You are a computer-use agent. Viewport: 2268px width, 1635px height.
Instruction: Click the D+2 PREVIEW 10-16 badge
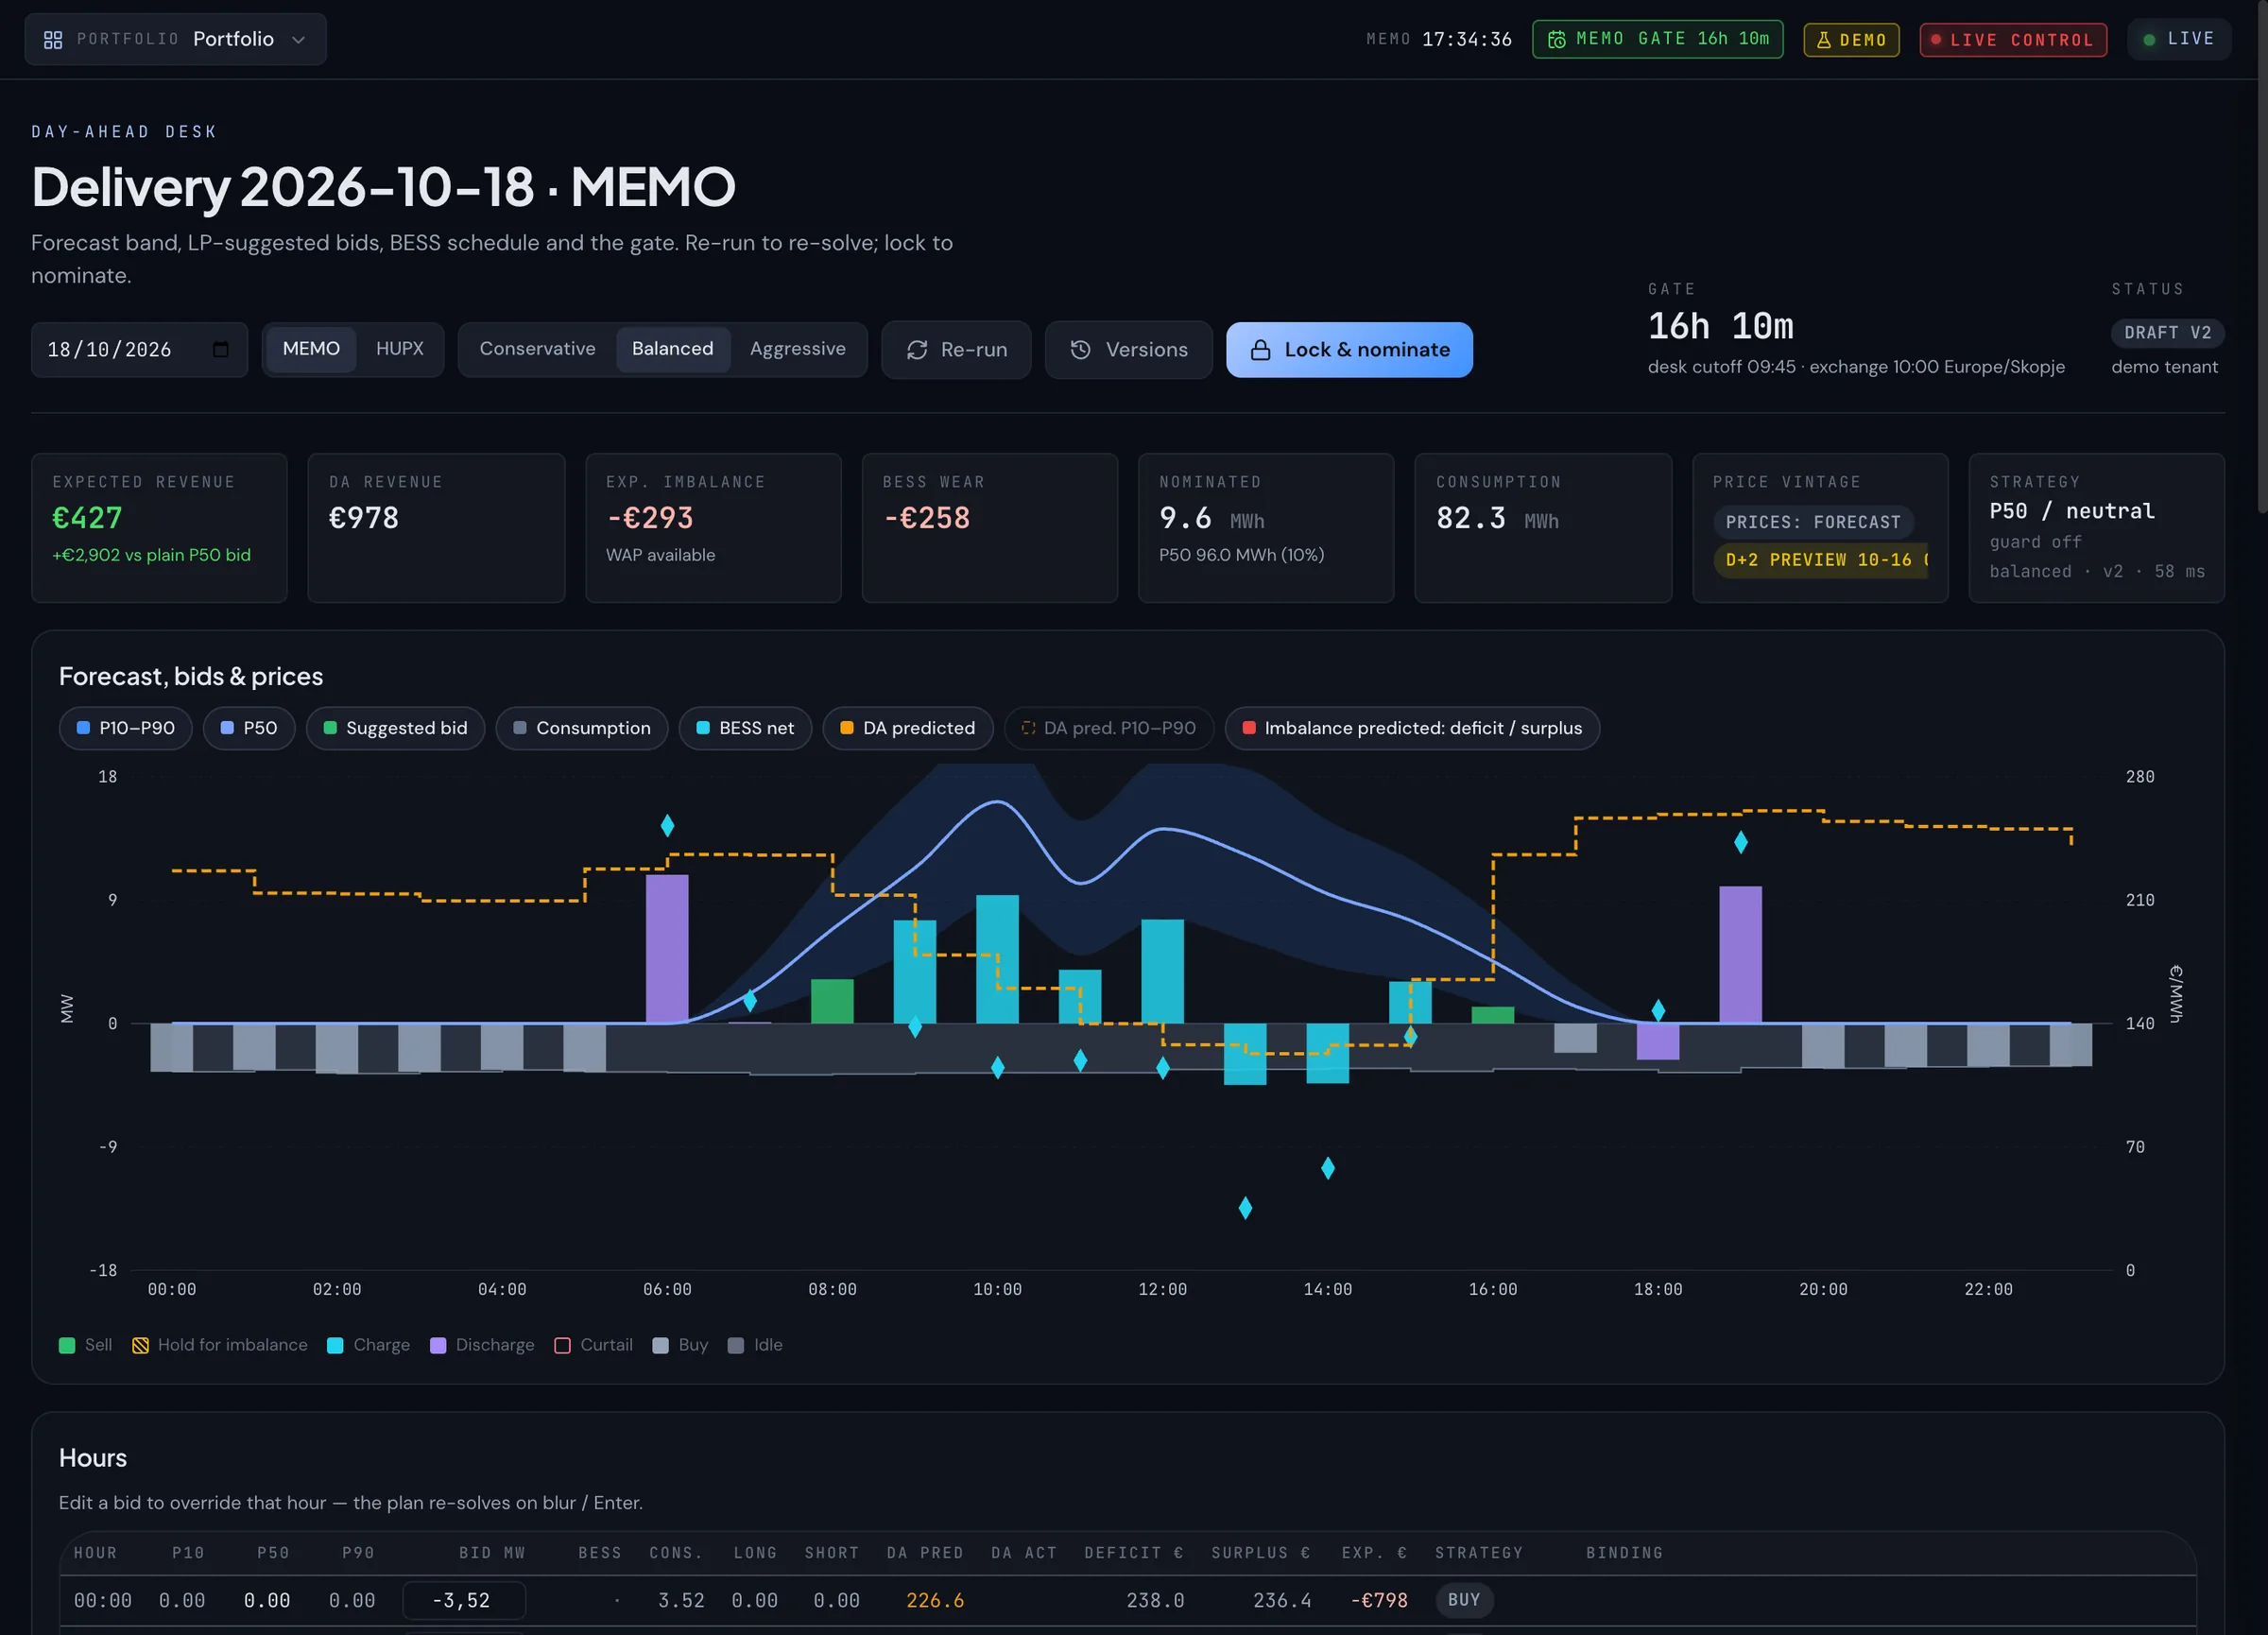[x=1822, y=560]
